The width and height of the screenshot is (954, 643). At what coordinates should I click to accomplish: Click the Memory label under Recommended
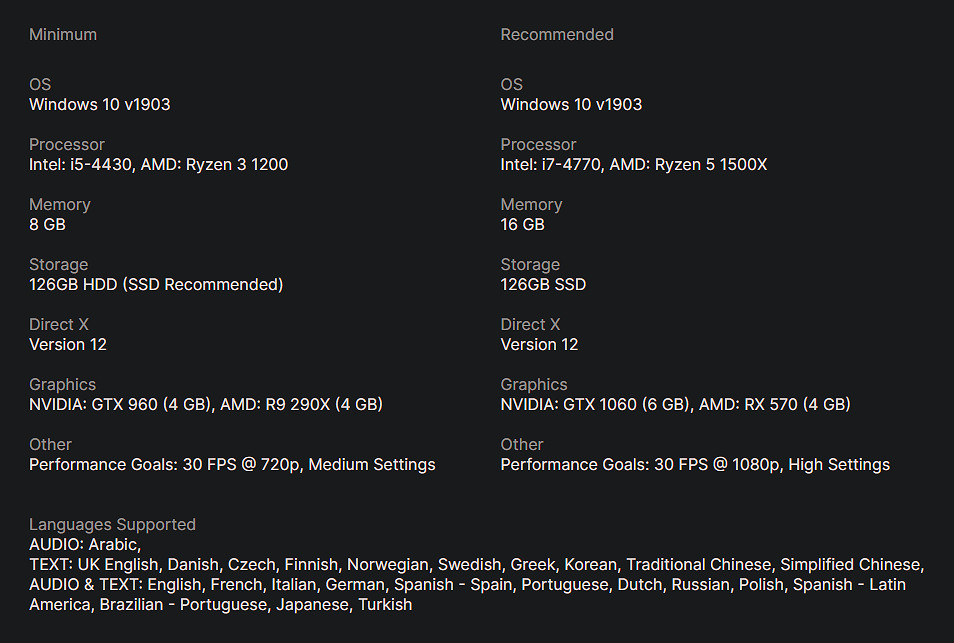(531, 204)
